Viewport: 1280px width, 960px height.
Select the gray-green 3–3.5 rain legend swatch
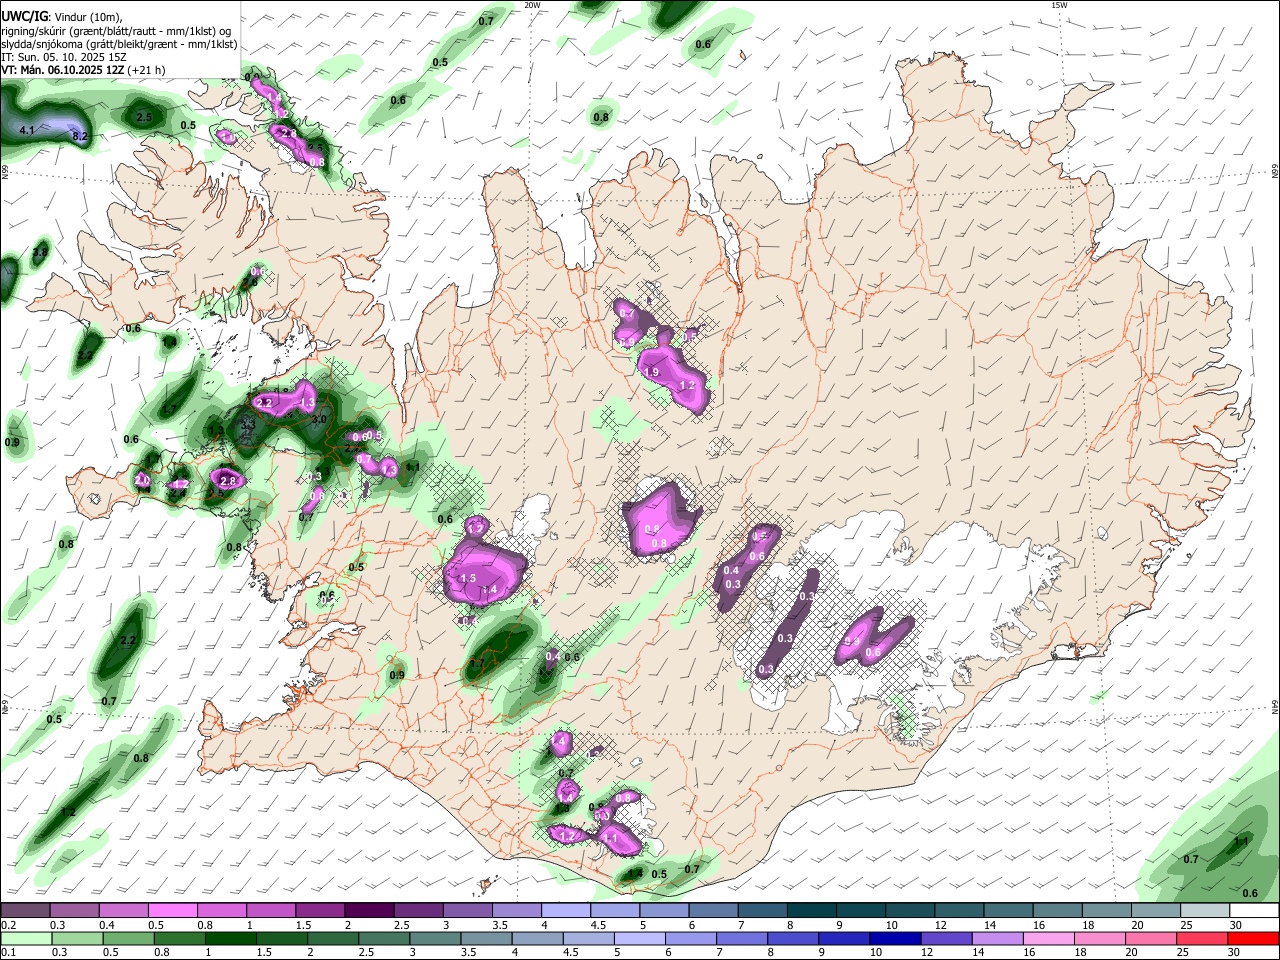pyautogui.click(x=436, y=938)
